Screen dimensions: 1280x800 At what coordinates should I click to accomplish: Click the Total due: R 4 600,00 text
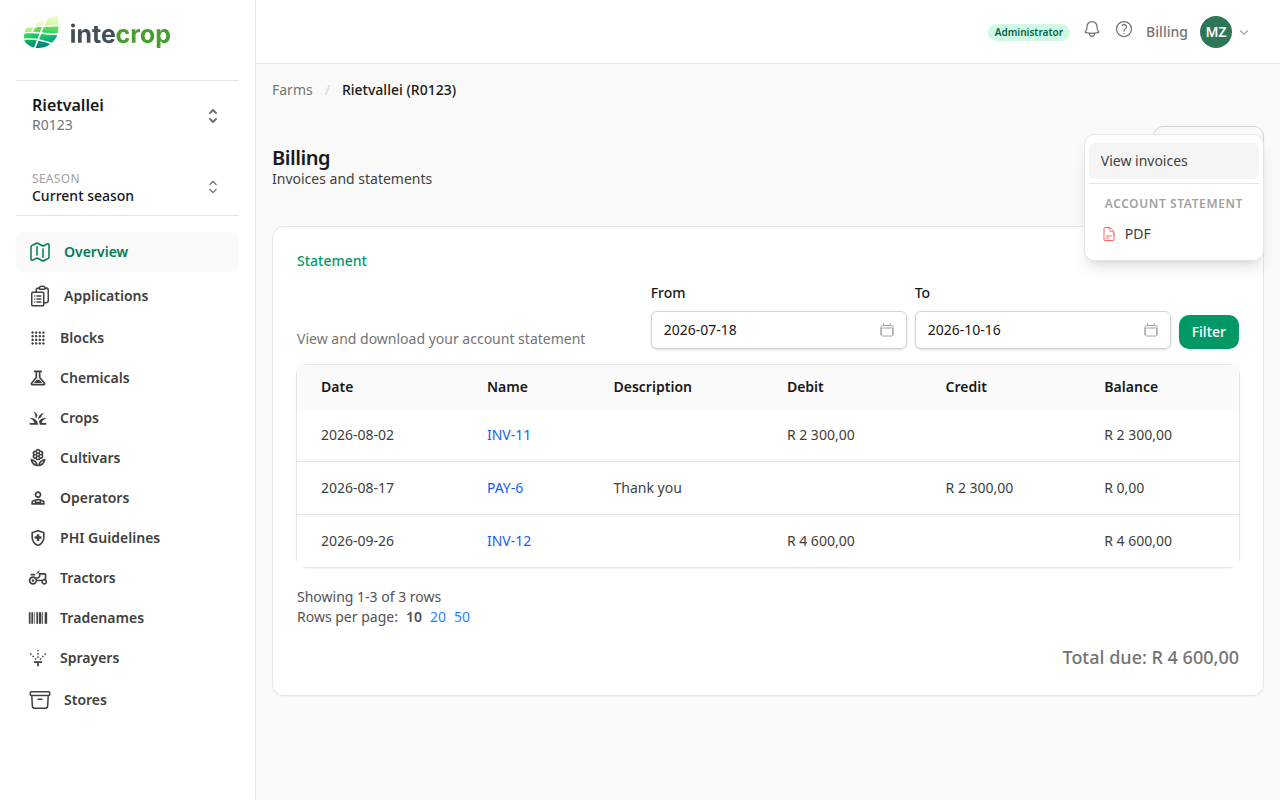tap(1150, 658)
